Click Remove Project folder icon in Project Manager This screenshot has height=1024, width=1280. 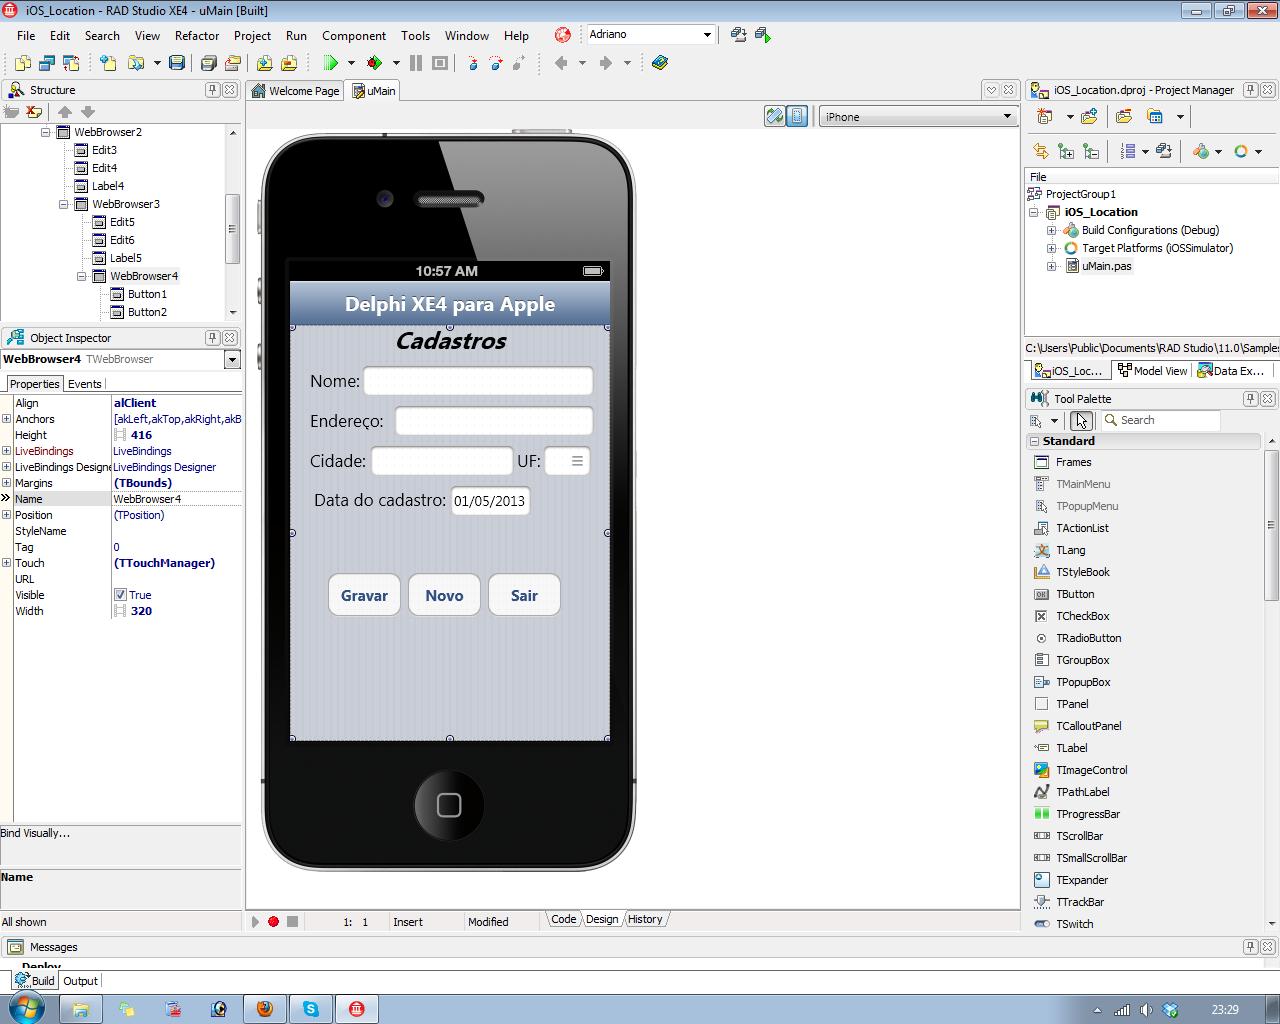click(x=1124, y=117)
